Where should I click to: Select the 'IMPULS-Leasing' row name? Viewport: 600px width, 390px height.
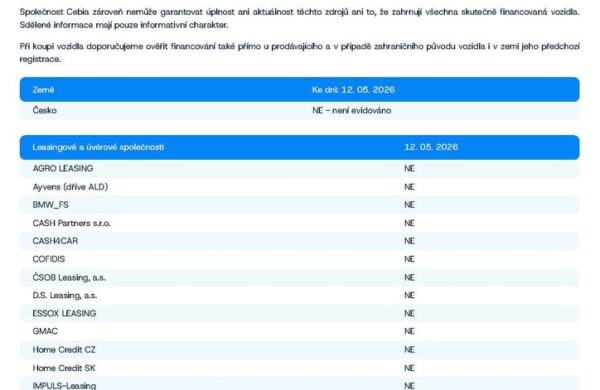click(64, 386)
